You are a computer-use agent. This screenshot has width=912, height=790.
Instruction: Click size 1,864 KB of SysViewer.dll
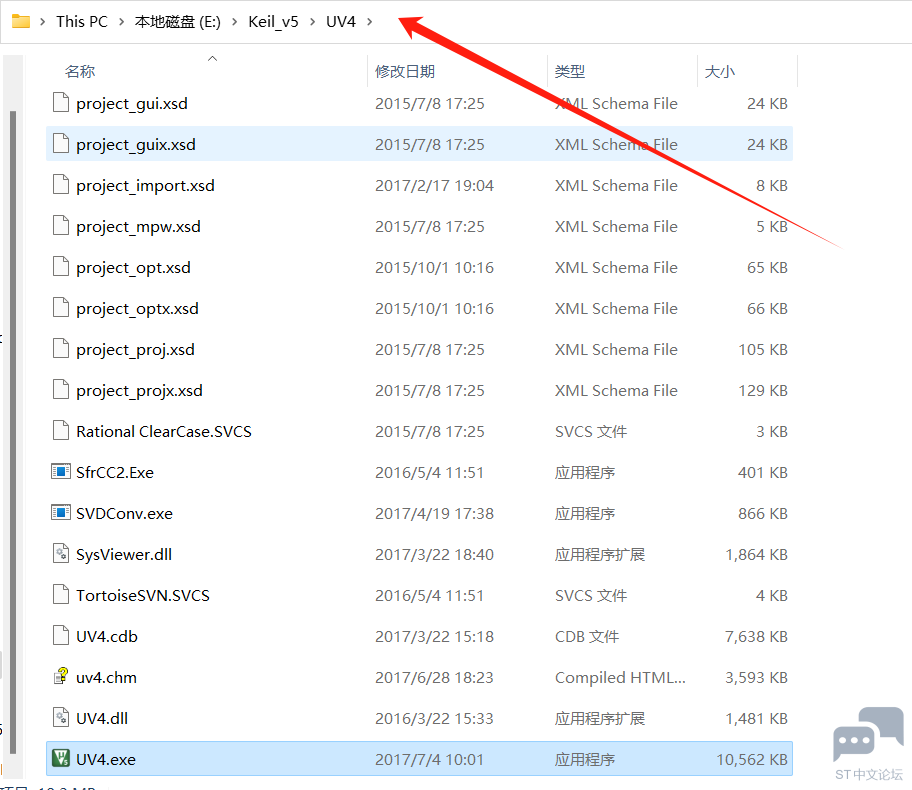[757, 554]
